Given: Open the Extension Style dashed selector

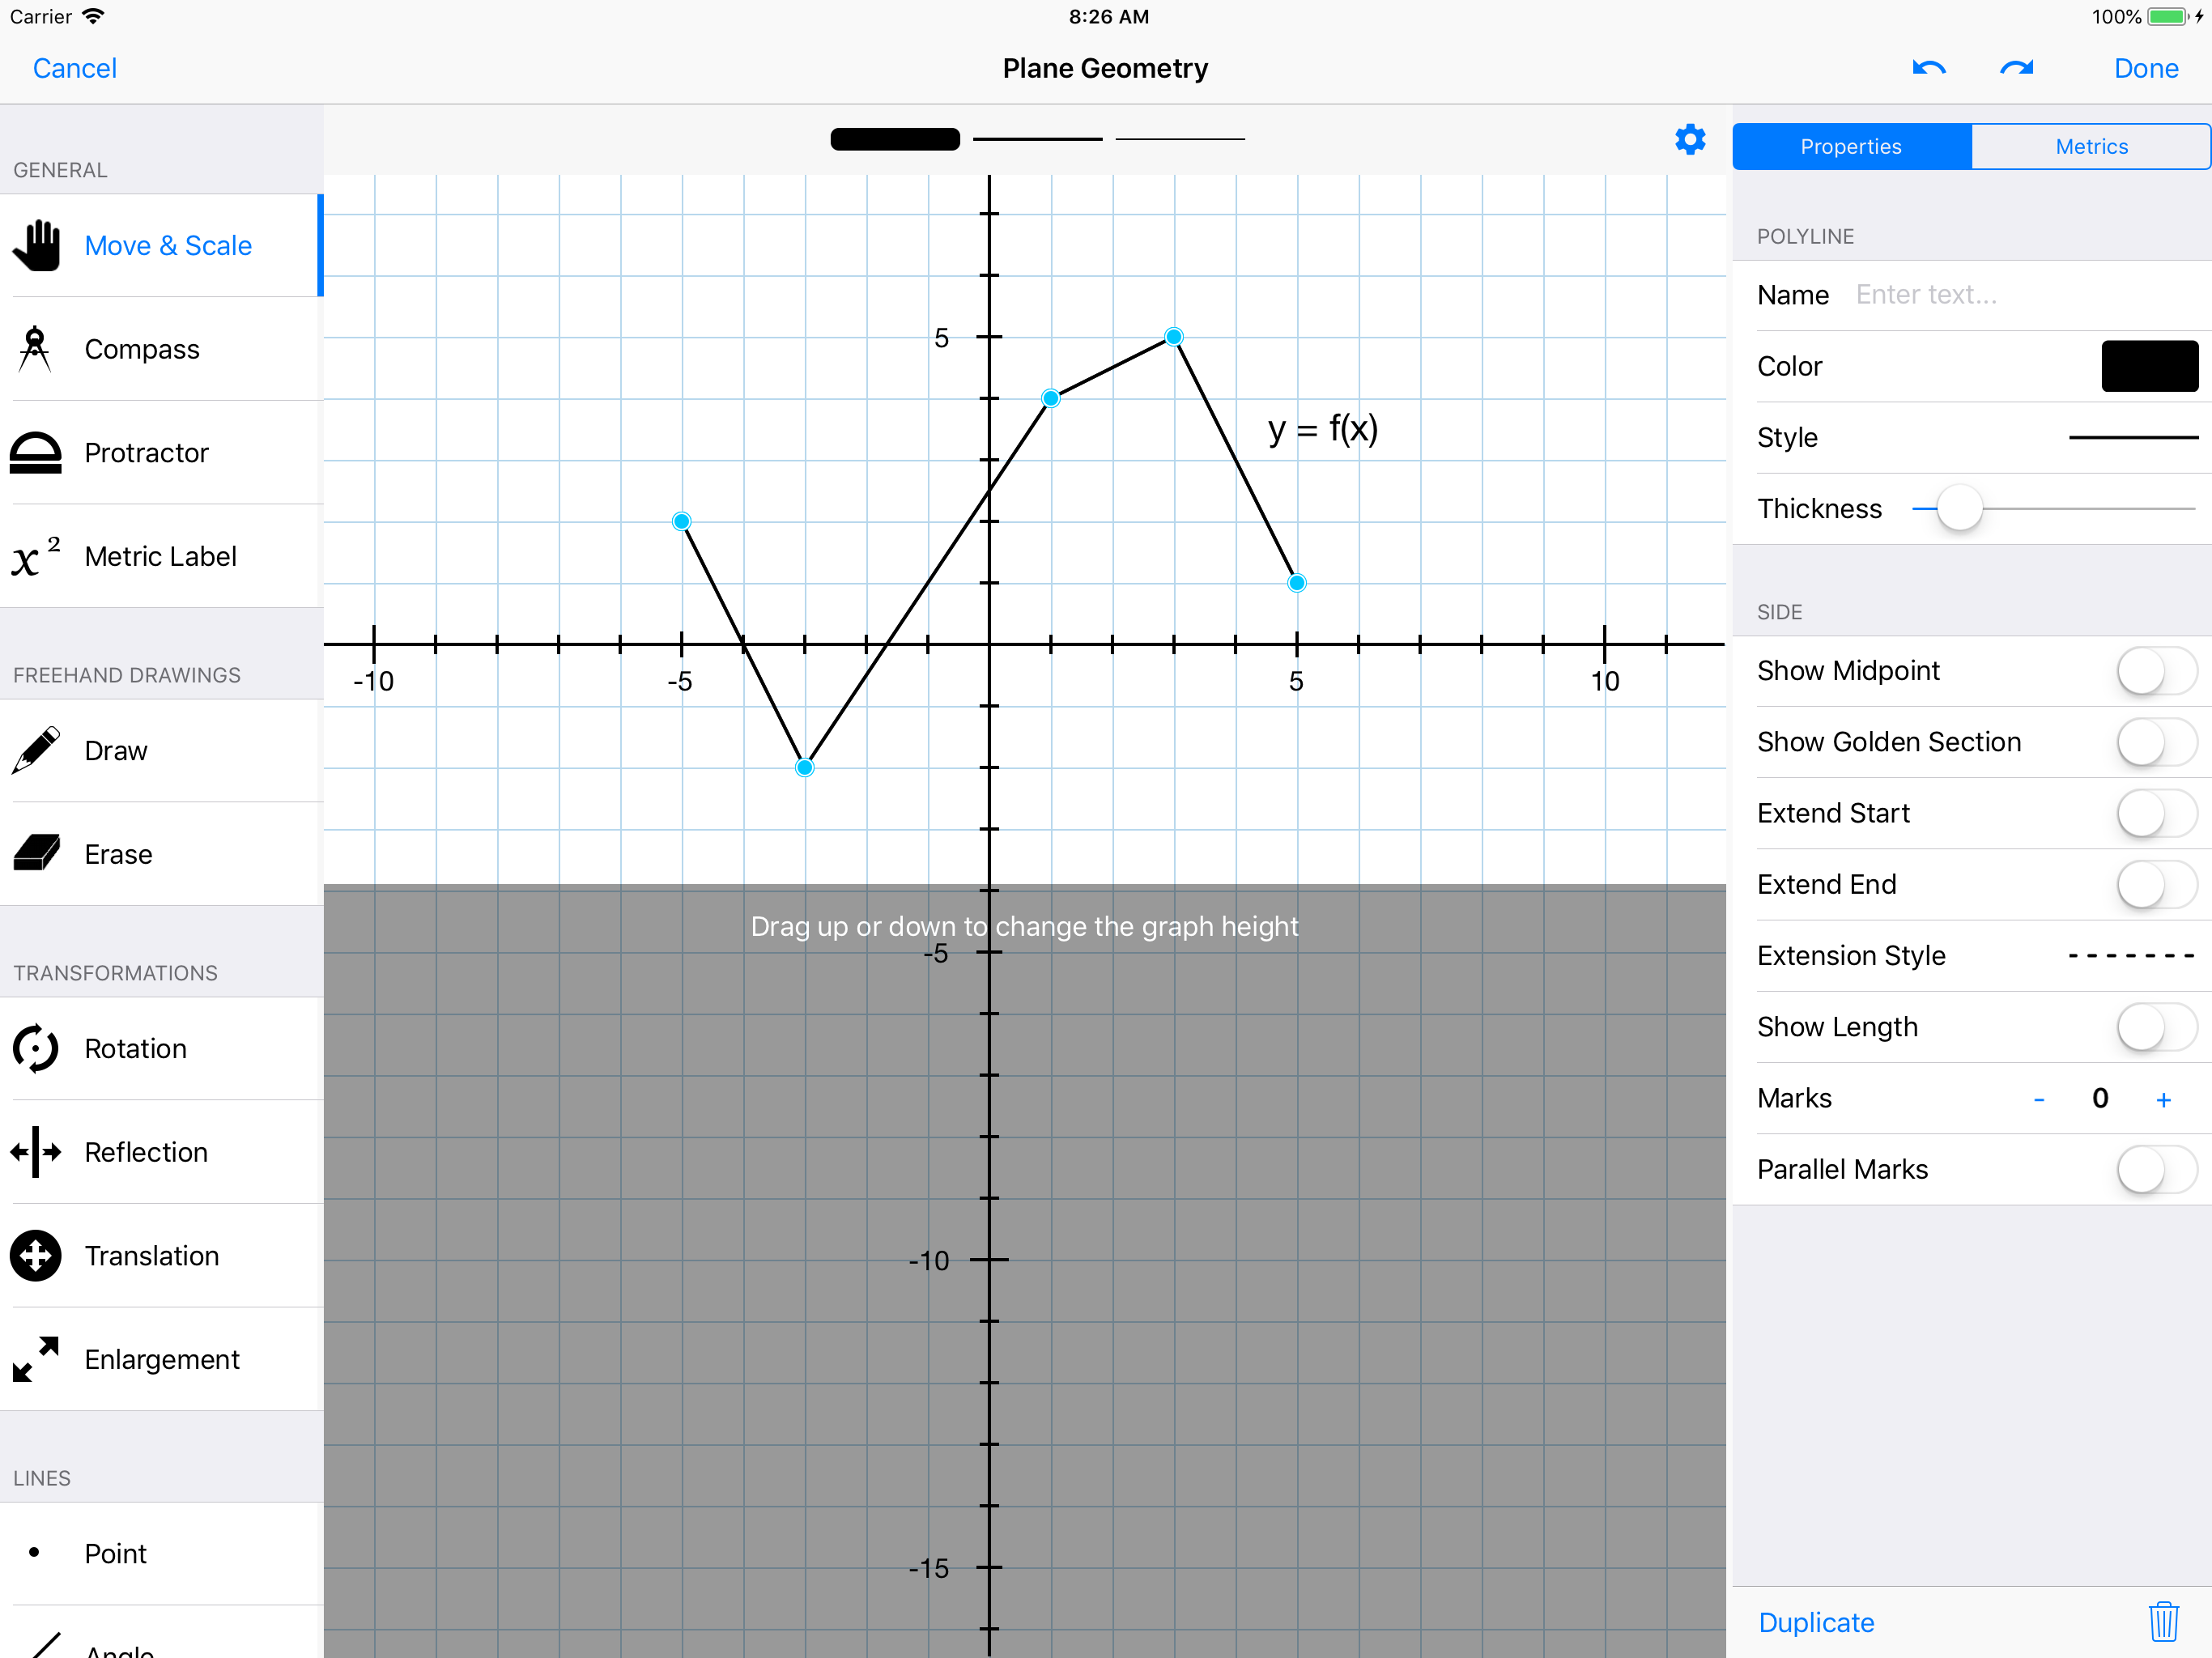Looking at the screenshot, I should coord(2130,956).
